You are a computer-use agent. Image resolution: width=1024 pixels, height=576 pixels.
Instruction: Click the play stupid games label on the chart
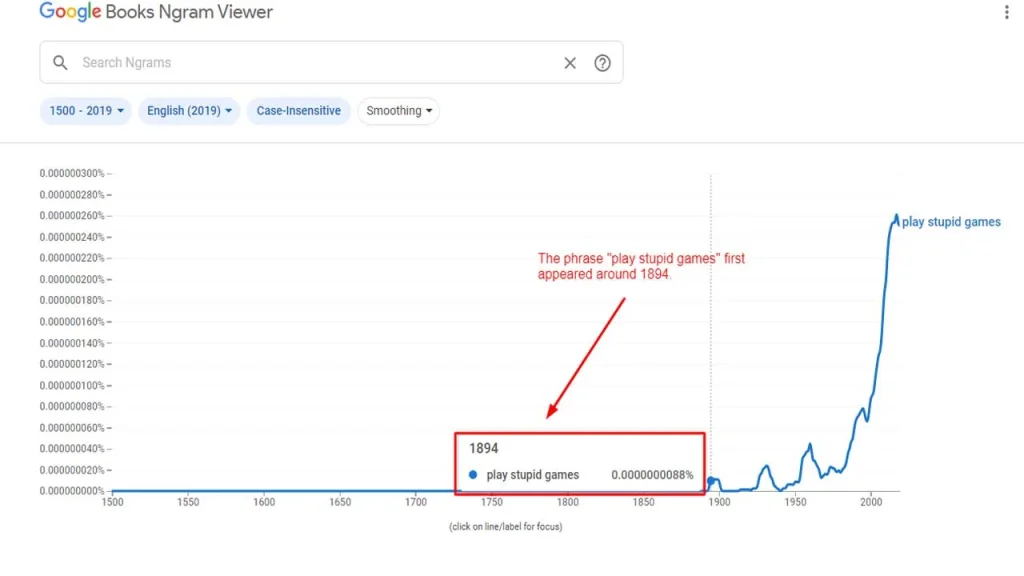pos(950,222)
